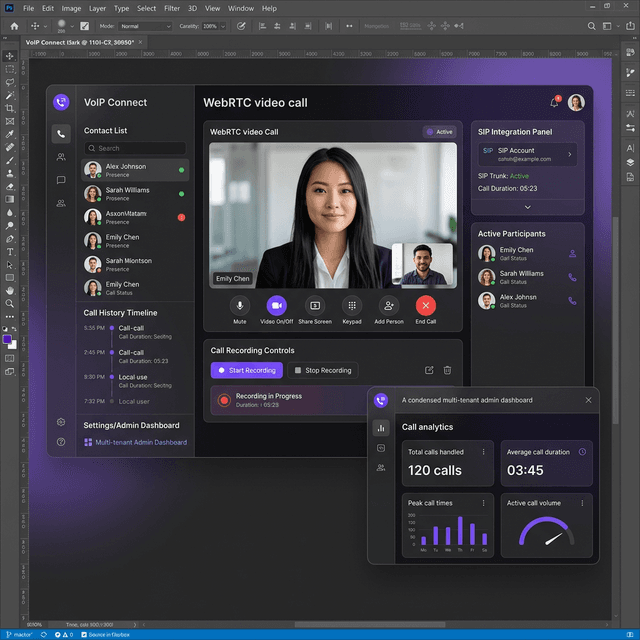Open the Filter menu
Image resolution: width=640 pixels, height=640 pixels.
point(173,8)
